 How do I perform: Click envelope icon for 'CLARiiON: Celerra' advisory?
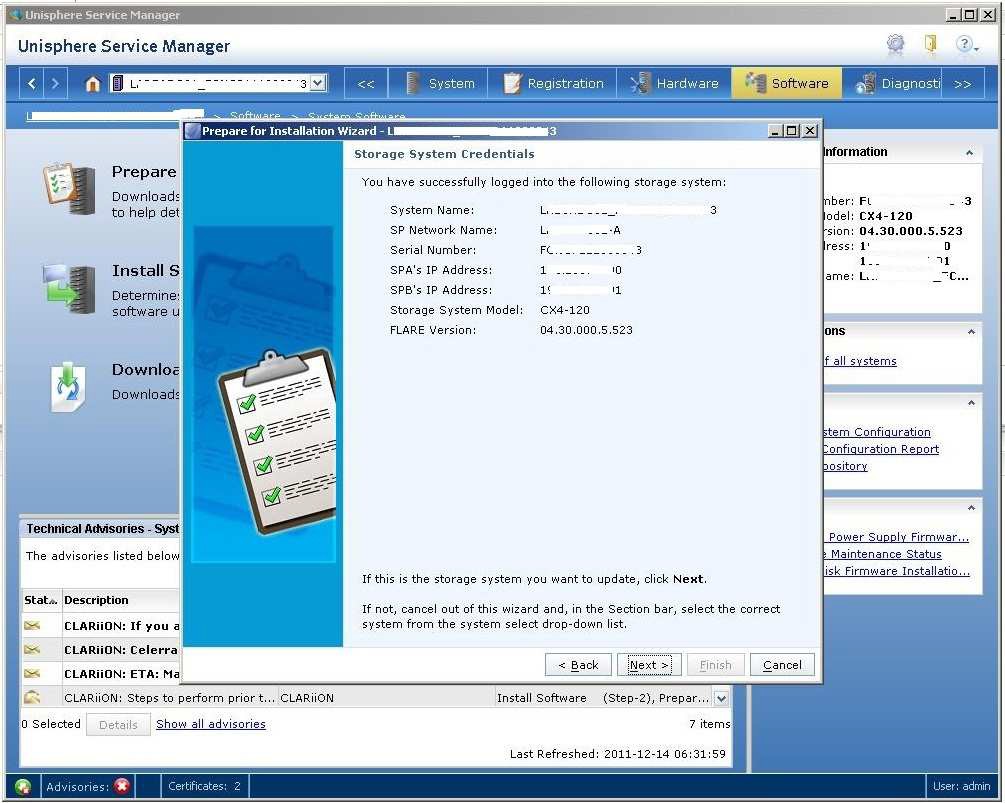(32, 649)
